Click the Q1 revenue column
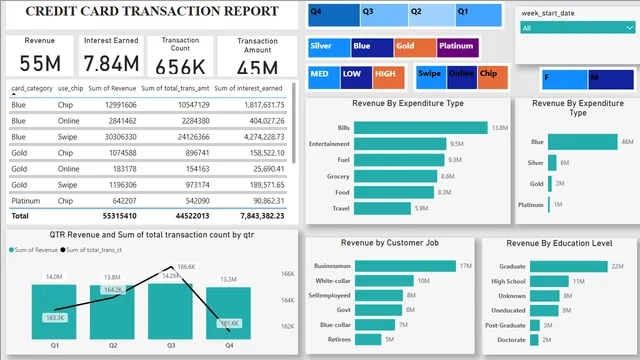The height and width of the screenshot is (360, 640). coord(54,312)
